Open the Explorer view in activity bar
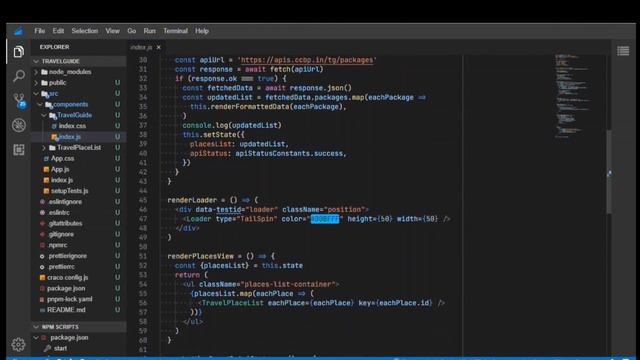Viewport: 640px width, 360px height. (18, 52)
